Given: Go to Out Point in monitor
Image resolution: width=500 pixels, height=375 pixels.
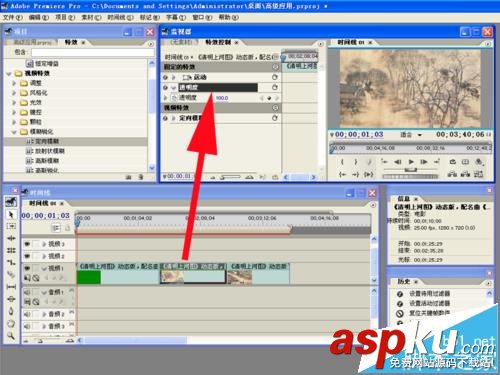Looking at the screenshot, I should click(356, 174).
